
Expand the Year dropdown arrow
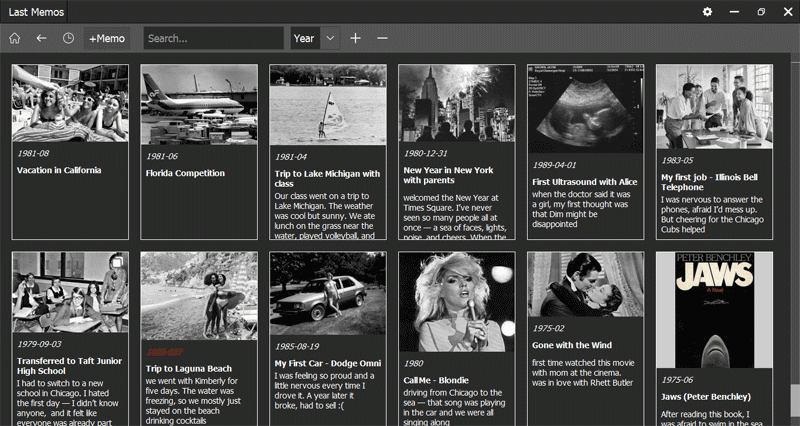click(330, 38)
